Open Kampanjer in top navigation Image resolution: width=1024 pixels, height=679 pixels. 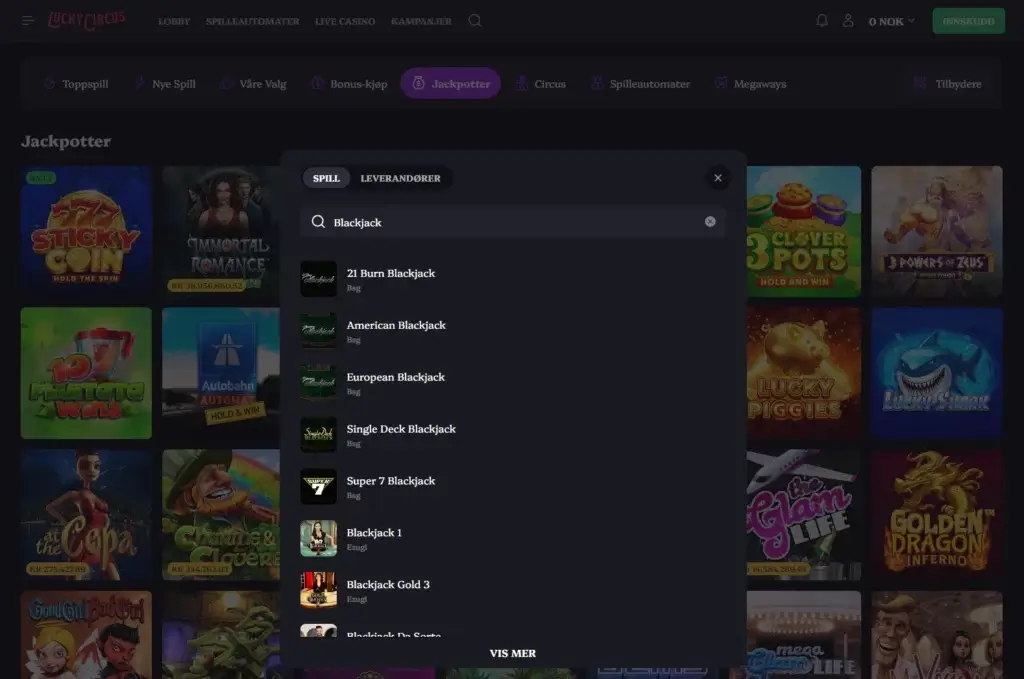click(421, 22)
